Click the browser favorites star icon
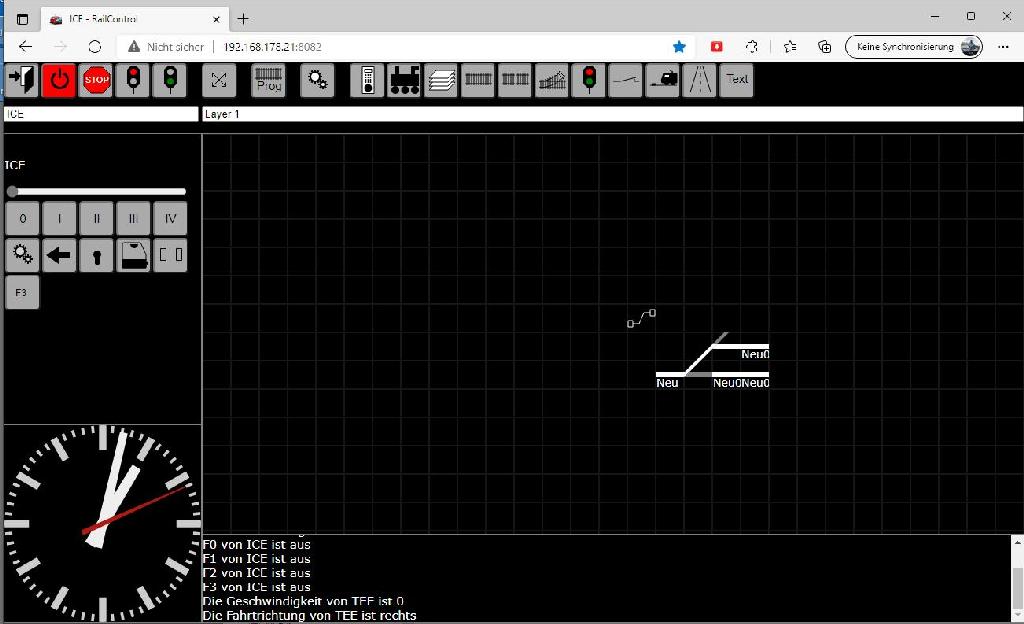The height and width of the screenshot is (624, 1024). pyautogui.click(x=679, y=46)
